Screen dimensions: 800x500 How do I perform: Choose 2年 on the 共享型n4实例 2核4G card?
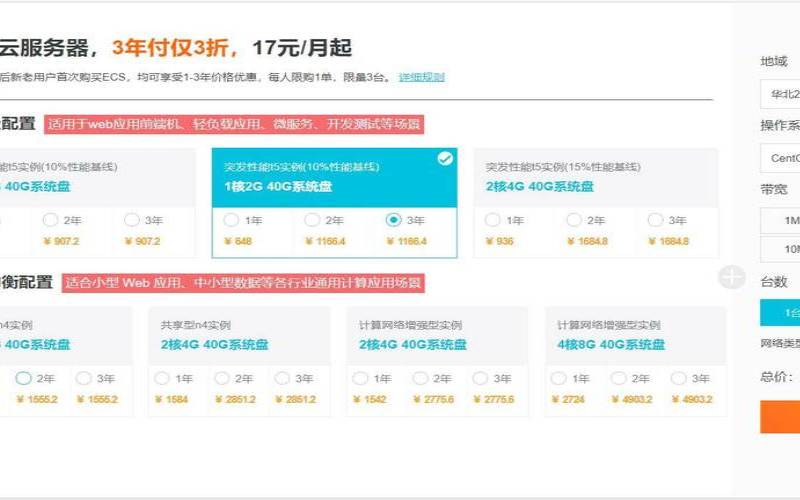(x=221, y=378)
